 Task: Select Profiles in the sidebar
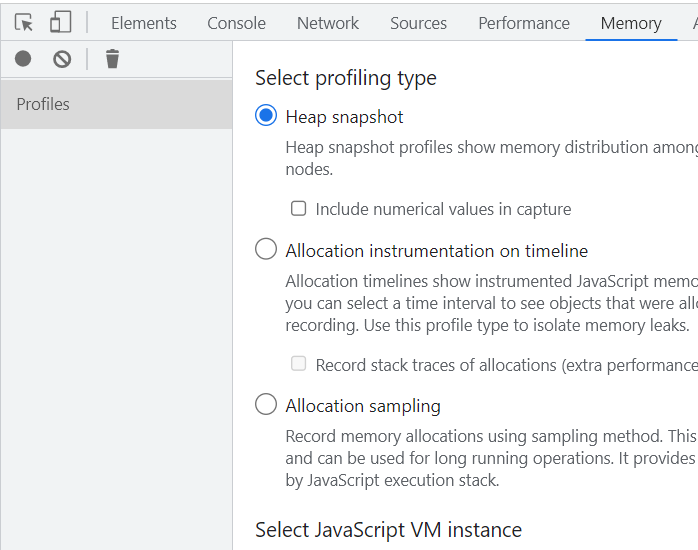43,104
